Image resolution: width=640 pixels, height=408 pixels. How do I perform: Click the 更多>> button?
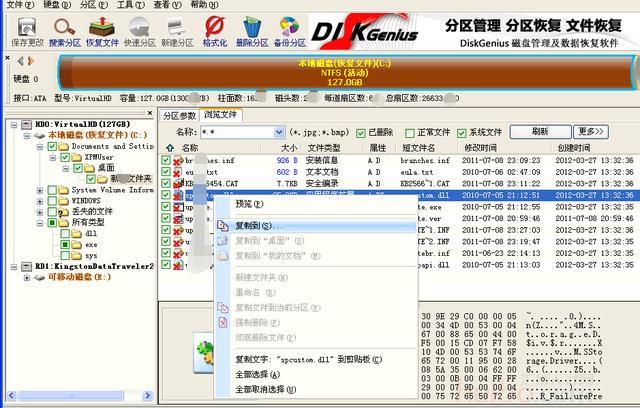click(x=591, y=131)
